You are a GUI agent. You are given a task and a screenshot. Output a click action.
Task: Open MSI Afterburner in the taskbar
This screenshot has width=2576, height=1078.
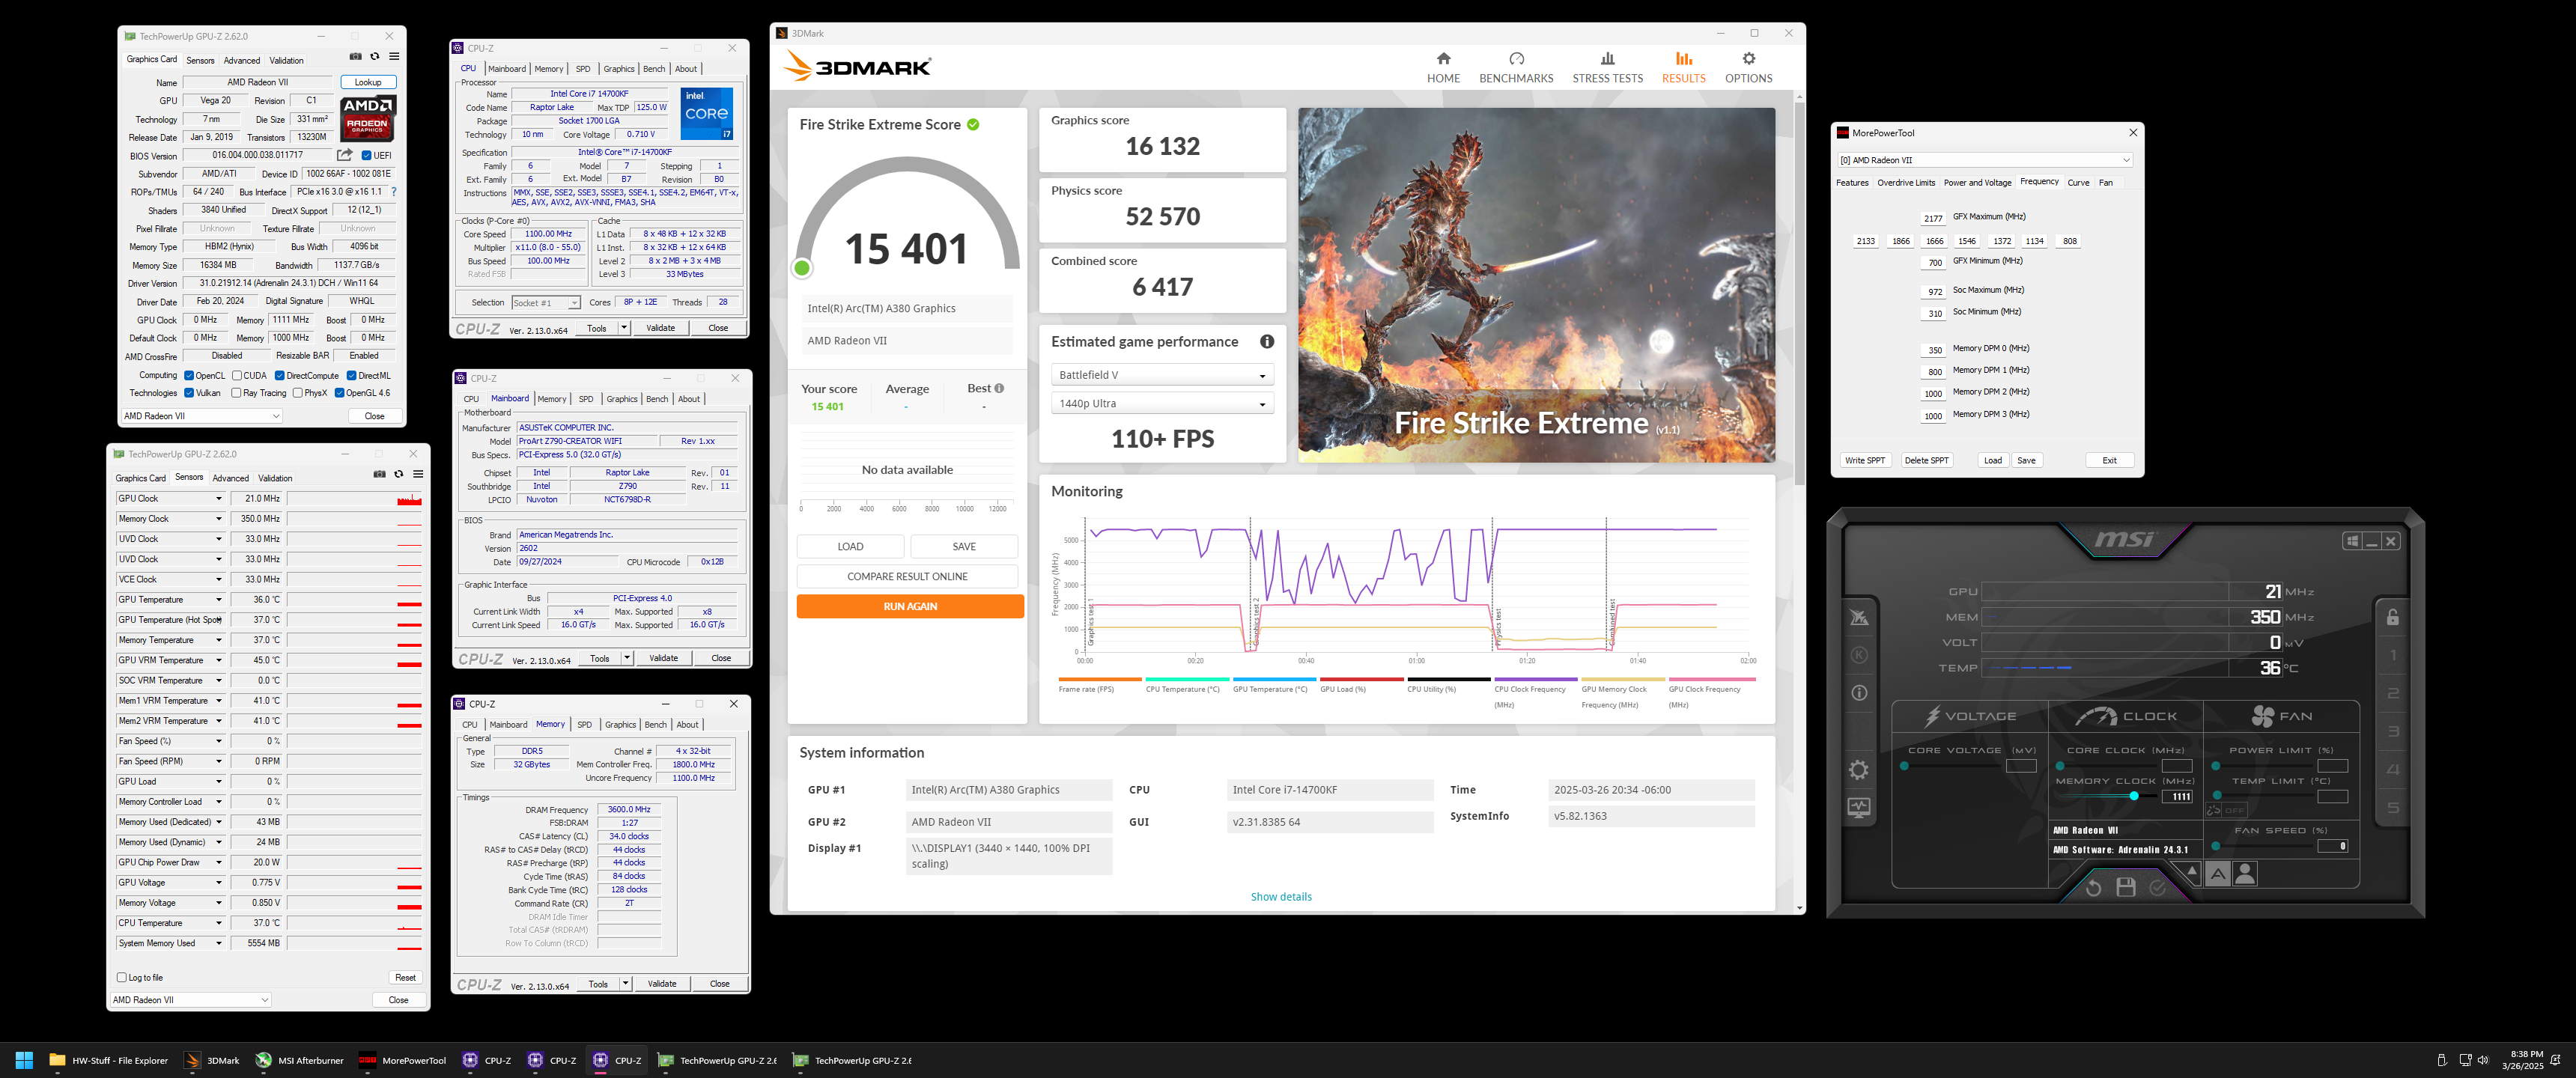[x=299, y=1060]
